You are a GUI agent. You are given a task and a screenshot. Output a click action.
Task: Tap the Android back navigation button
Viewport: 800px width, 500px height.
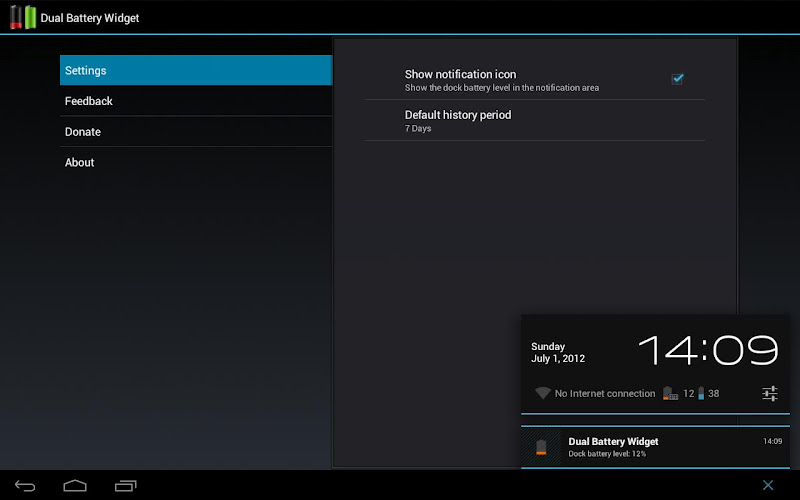(25, 486)
